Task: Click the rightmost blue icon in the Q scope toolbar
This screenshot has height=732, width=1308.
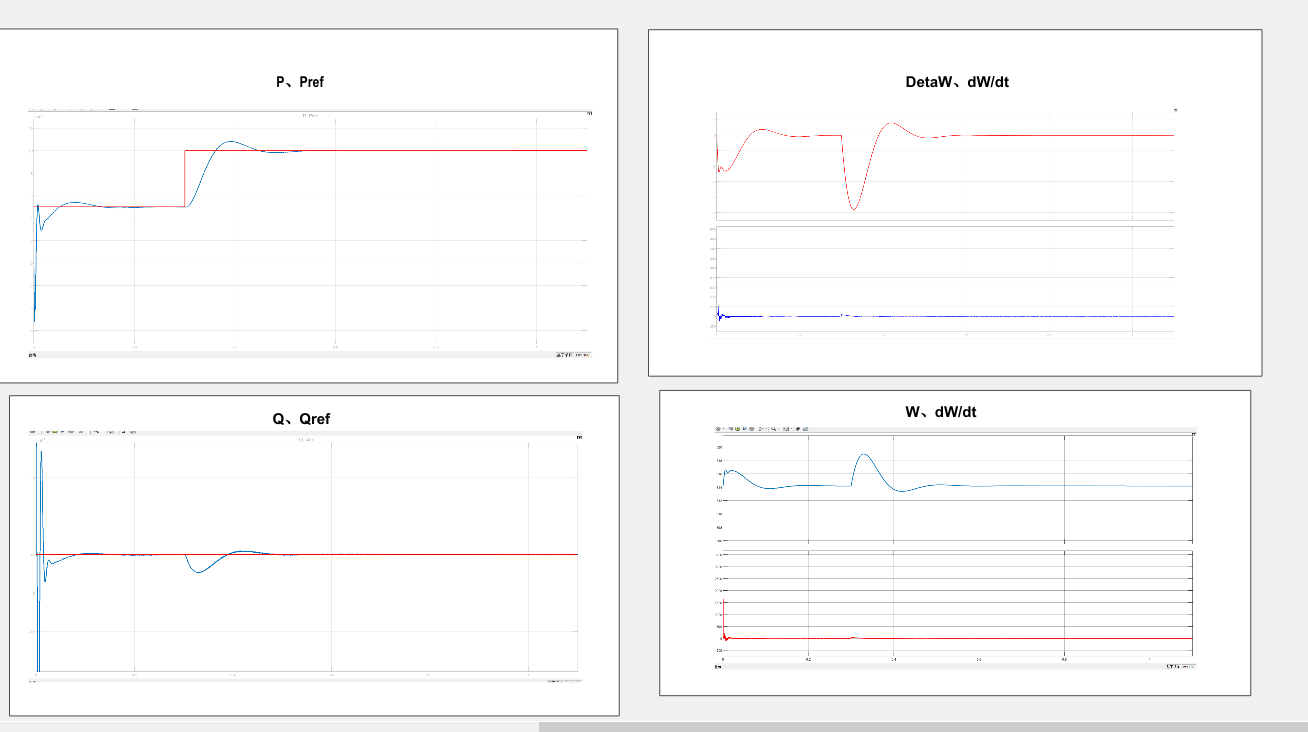Action: pos(133,432)
